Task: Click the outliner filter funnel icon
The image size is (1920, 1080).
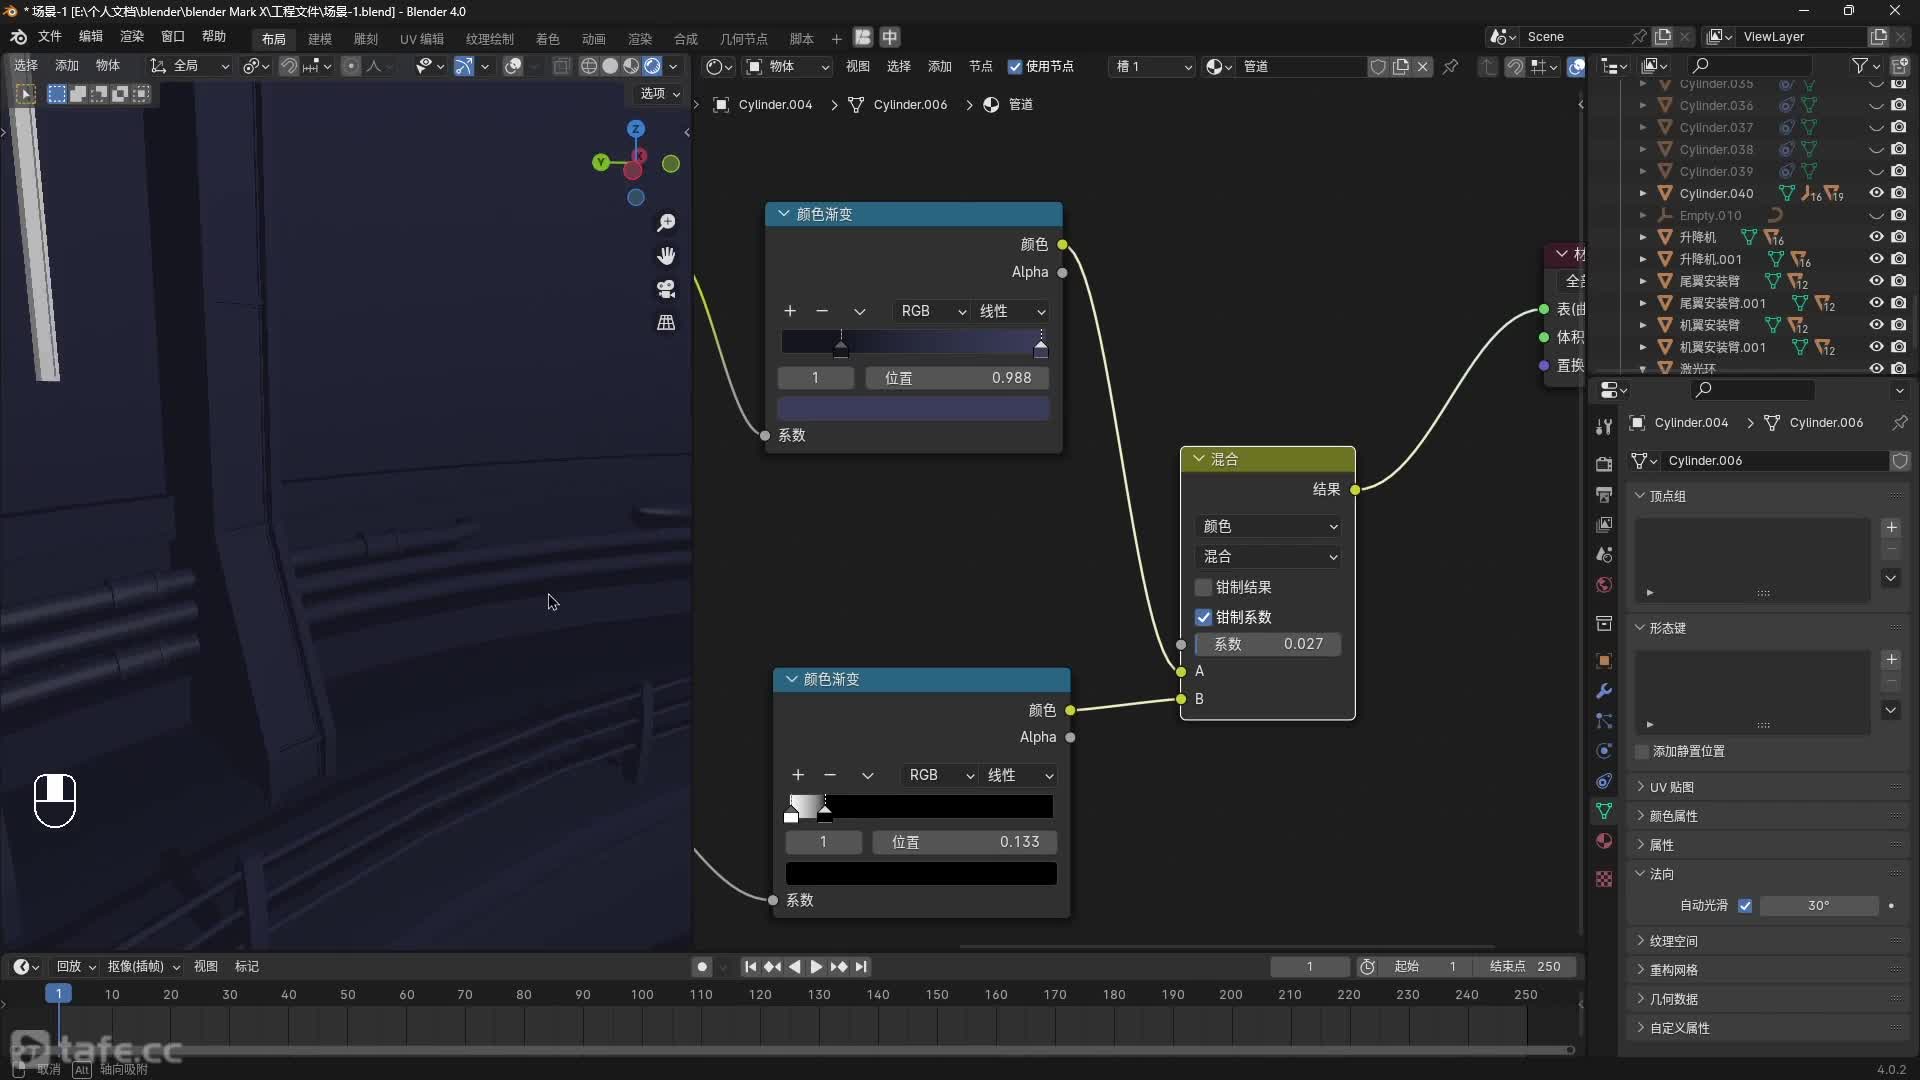Action: click(1859, 66)
